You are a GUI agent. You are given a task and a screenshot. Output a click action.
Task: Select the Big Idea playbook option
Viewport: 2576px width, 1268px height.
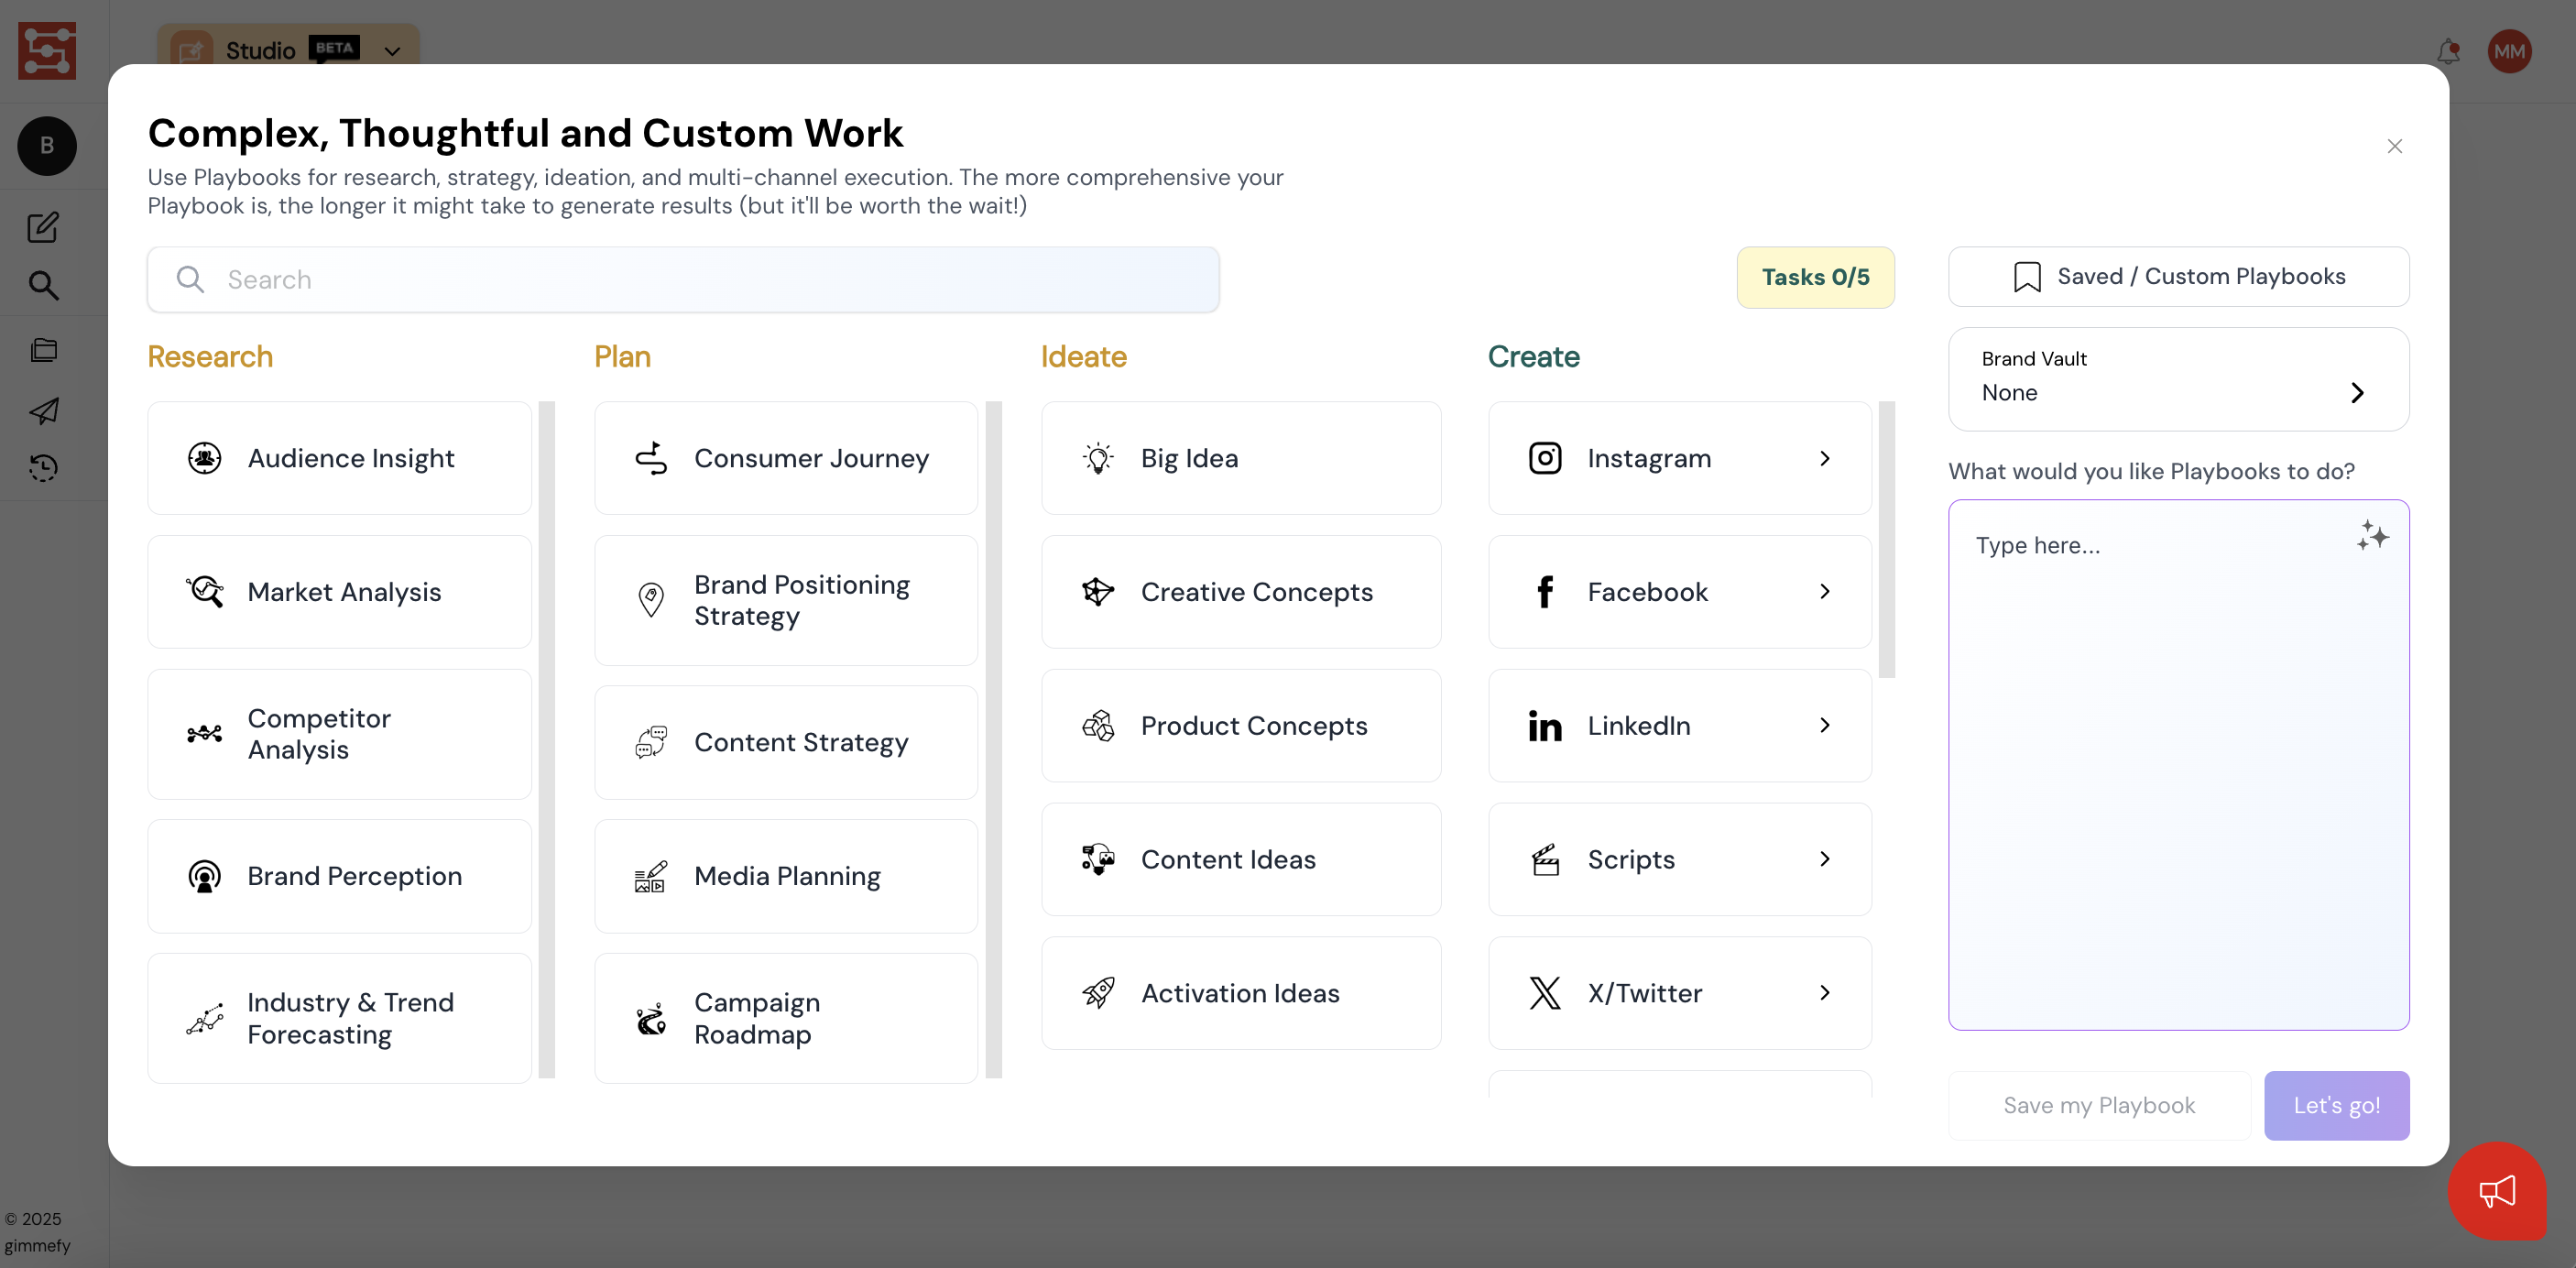1240,458
